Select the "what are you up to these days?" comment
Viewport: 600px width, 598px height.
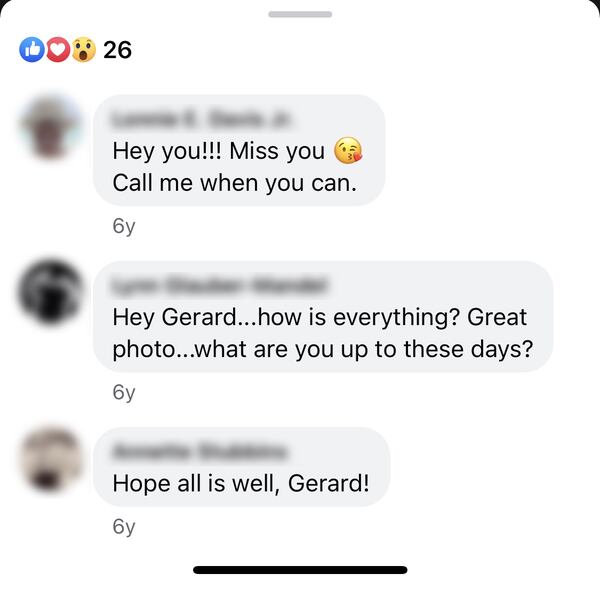364,349
